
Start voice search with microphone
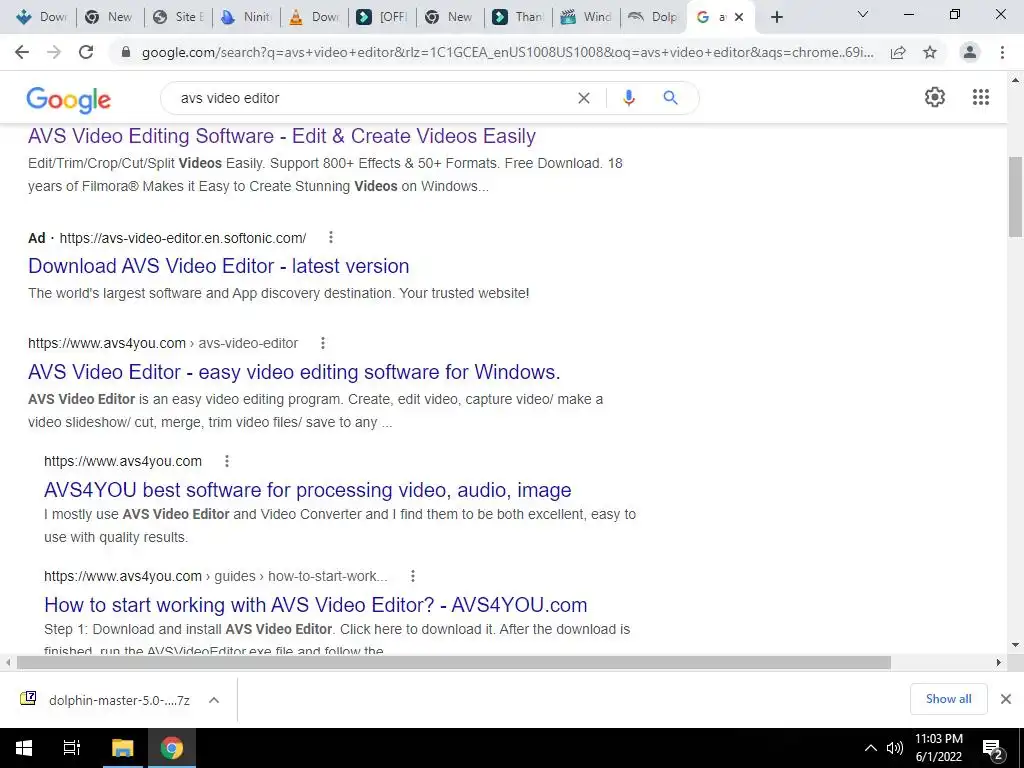click(628, 98)
